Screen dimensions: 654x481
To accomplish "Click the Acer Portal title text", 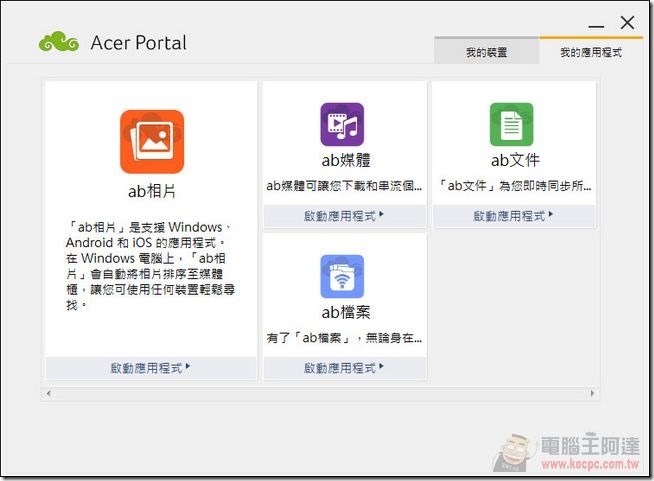I will pyautogui.click(x=138, y=43).
